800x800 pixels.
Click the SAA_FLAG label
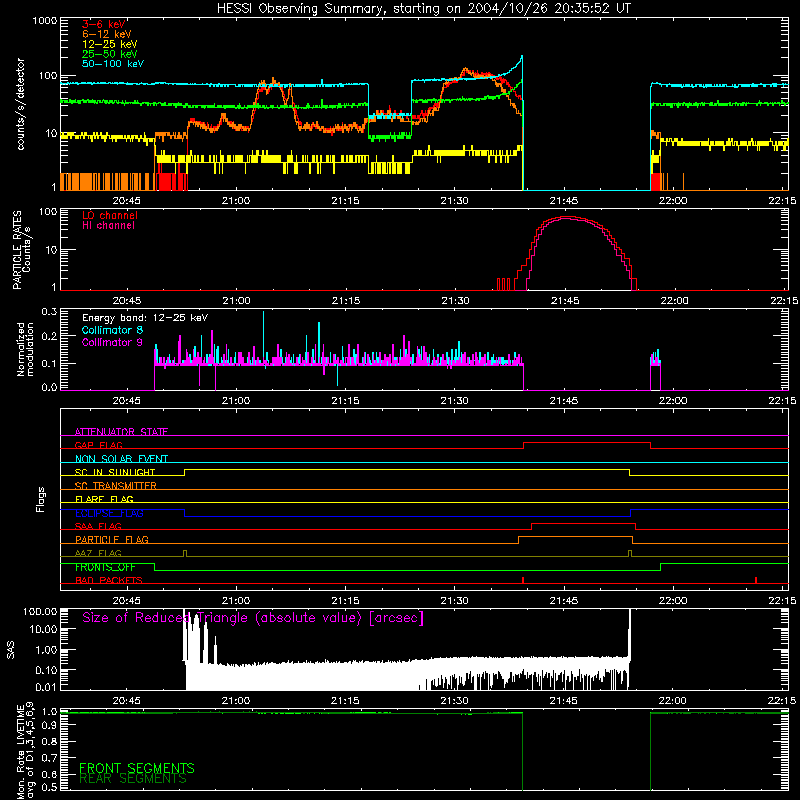[98, 526]
